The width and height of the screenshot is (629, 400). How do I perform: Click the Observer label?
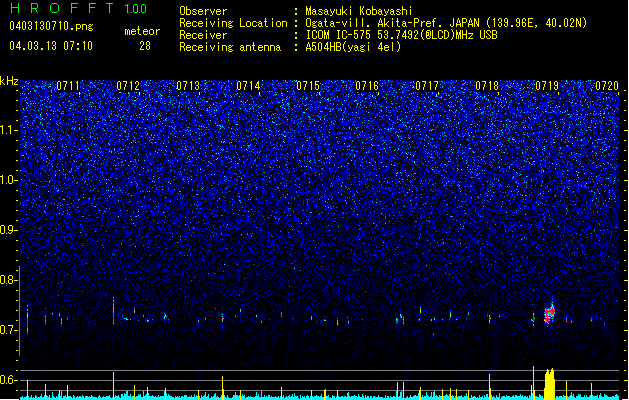203,11
